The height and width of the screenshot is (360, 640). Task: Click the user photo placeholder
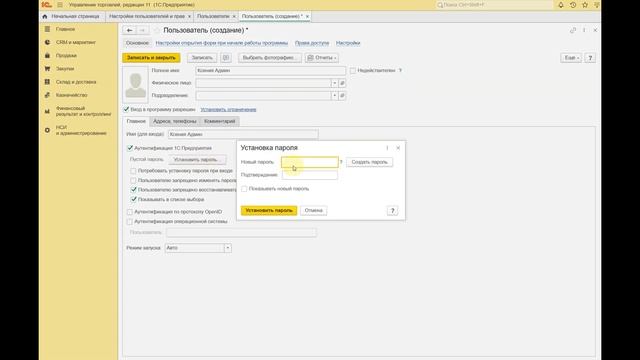point(135,85)
